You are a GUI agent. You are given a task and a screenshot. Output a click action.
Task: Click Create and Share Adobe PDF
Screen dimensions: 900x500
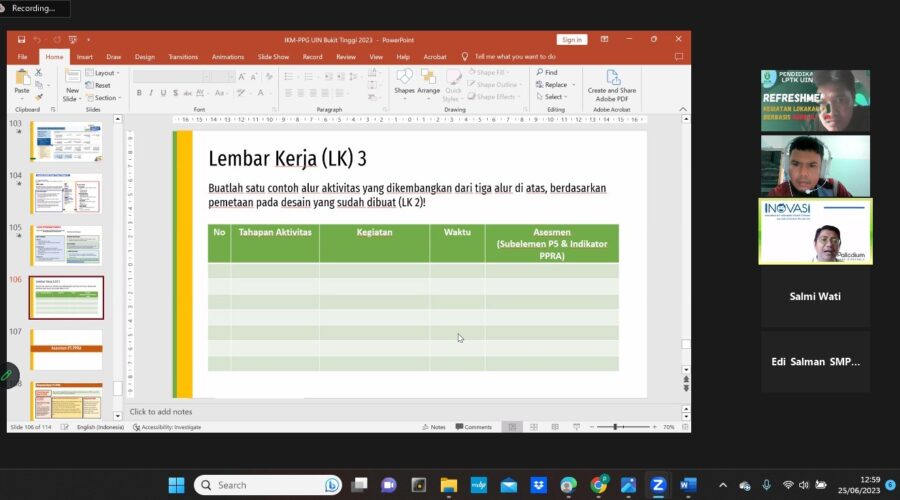(612, 85)
